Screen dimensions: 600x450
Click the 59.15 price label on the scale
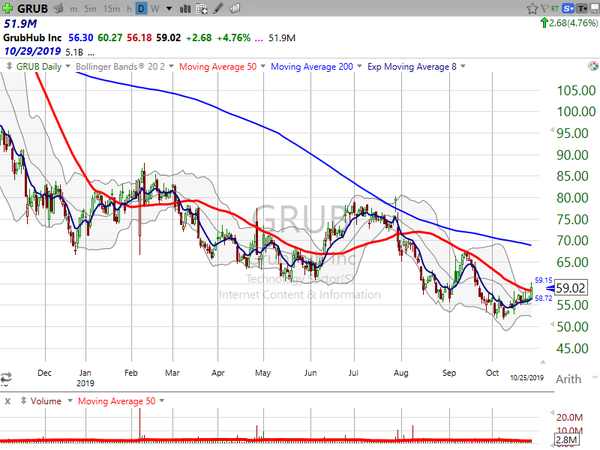pyautogui.click(x=543, y=280)
